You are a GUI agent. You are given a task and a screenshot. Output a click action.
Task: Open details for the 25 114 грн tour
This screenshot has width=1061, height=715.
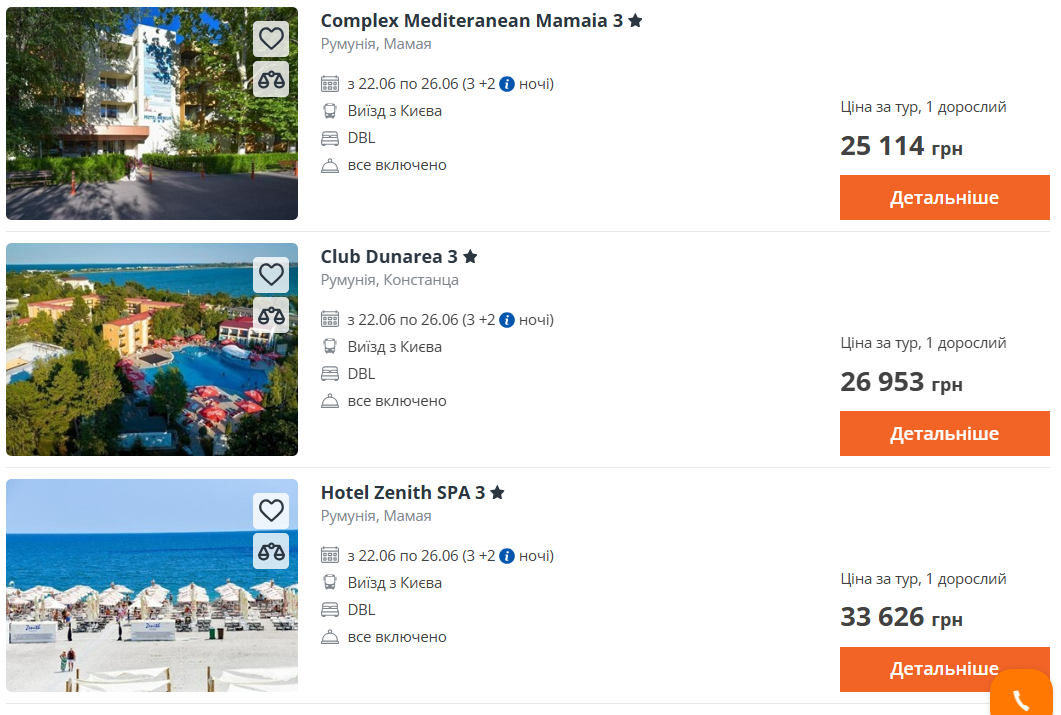pyautogui.click(x=944, y=198)
